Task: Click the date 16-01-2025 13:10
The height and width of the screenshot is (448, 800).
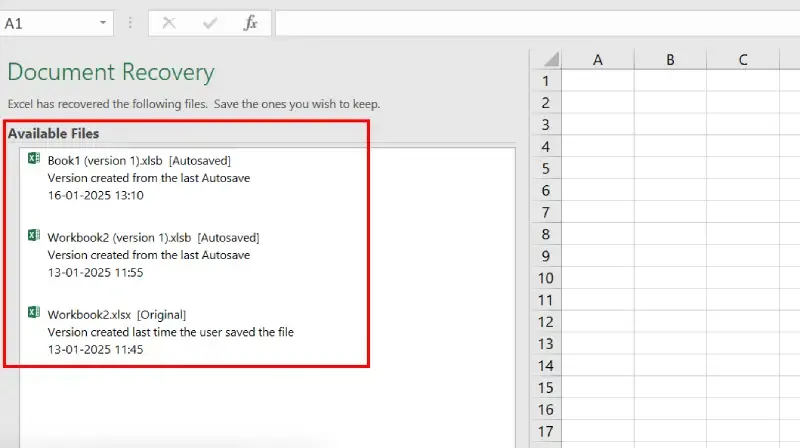Action: click(95, 195)
